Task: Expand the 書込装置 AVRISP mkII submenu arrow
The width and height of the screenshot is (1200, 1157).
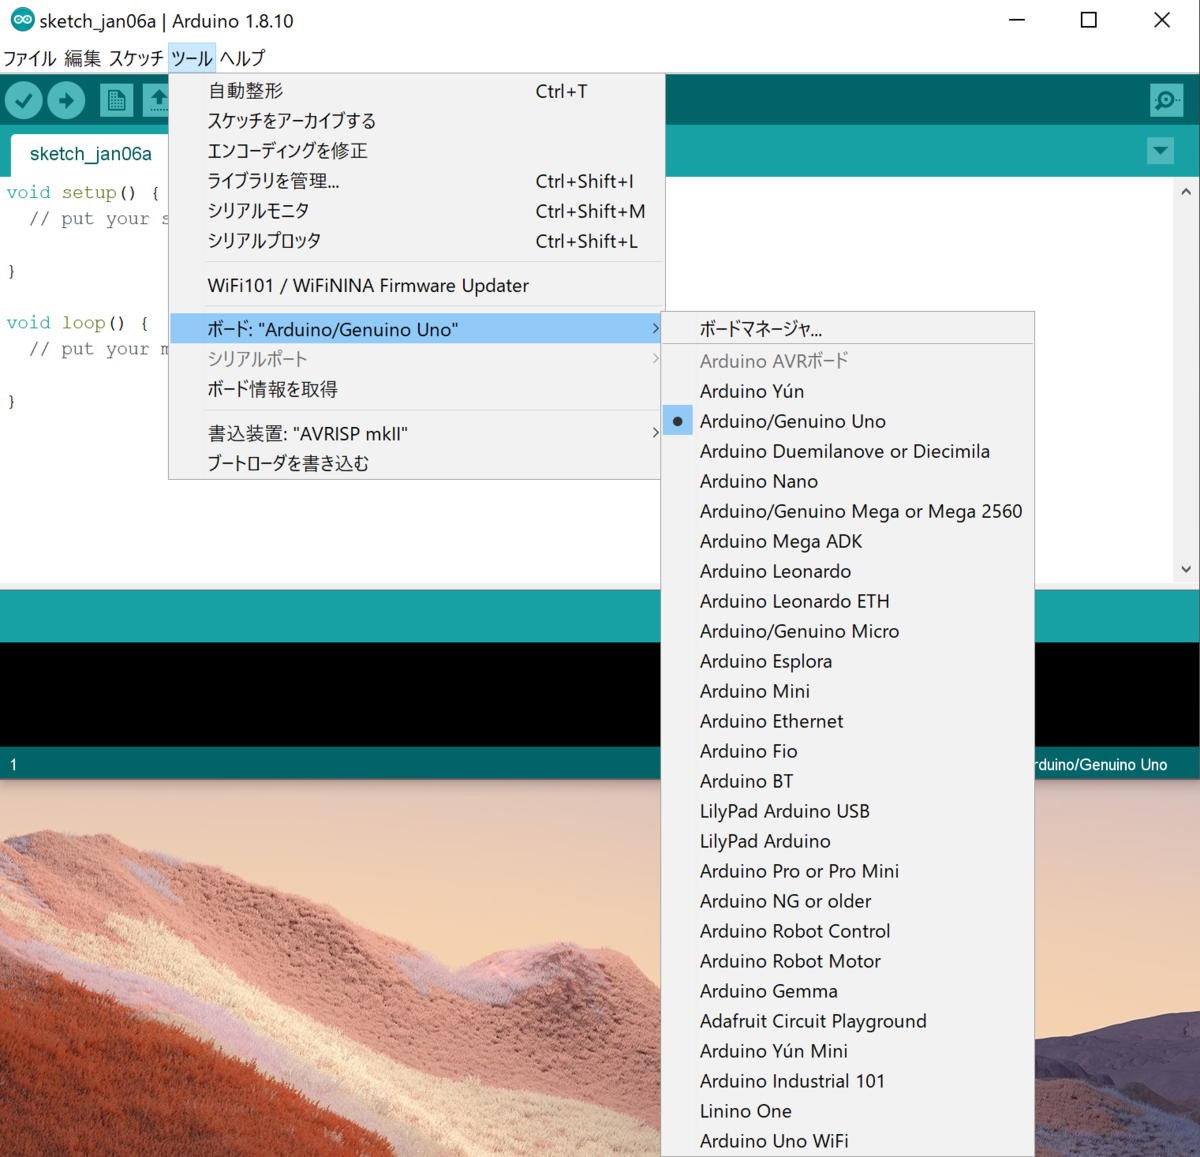Action: pos(656,433)
